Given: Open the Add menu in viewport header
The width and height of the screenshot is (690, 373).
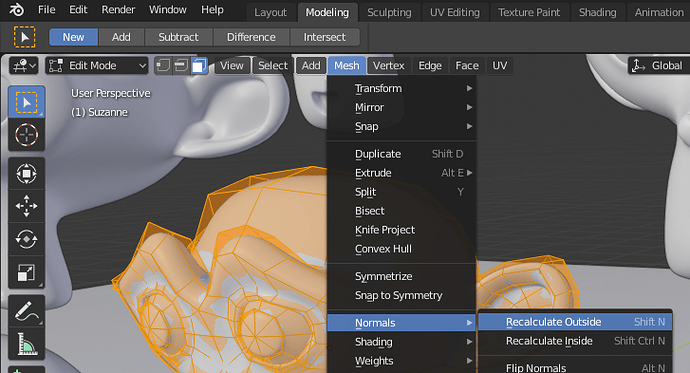Looking at the screenshot, I should coord(311,66).
